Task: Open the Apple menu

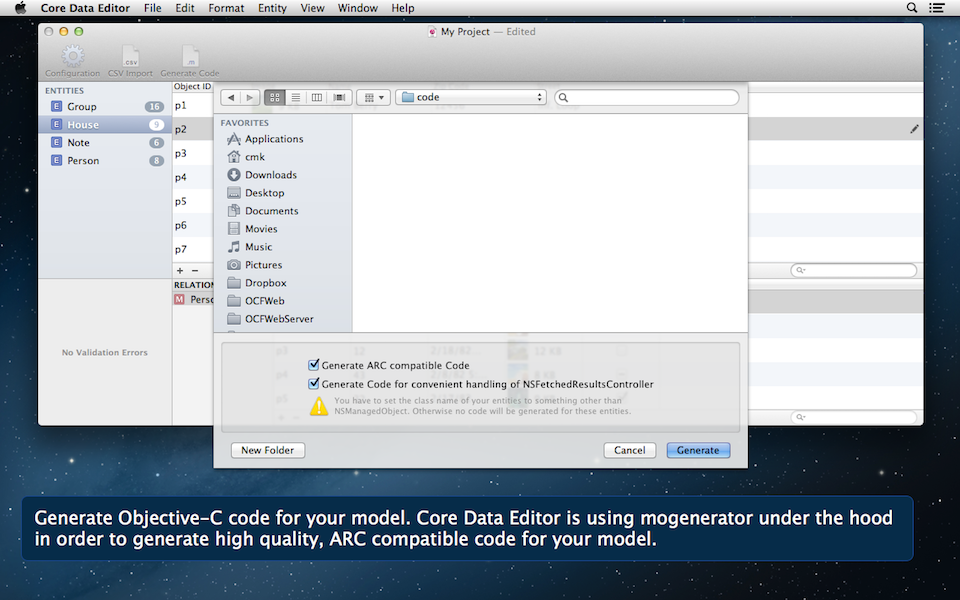Action: [x=20, y=8]
